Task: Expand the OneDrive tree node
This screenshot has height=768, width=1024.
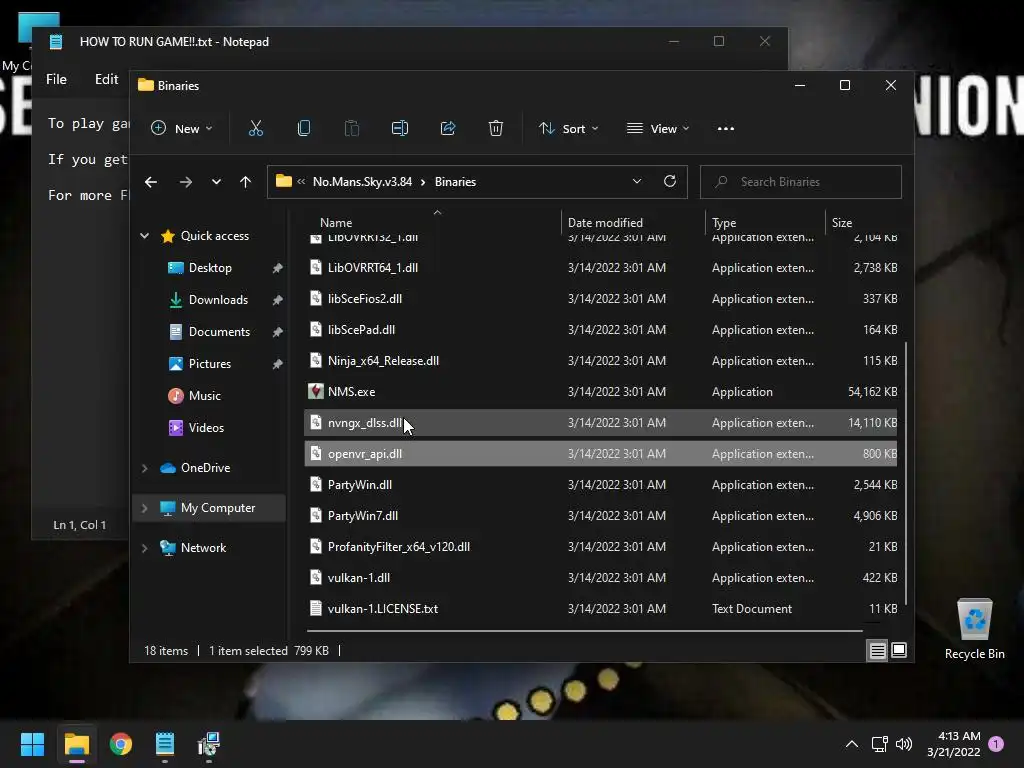Action: point(144,468)
